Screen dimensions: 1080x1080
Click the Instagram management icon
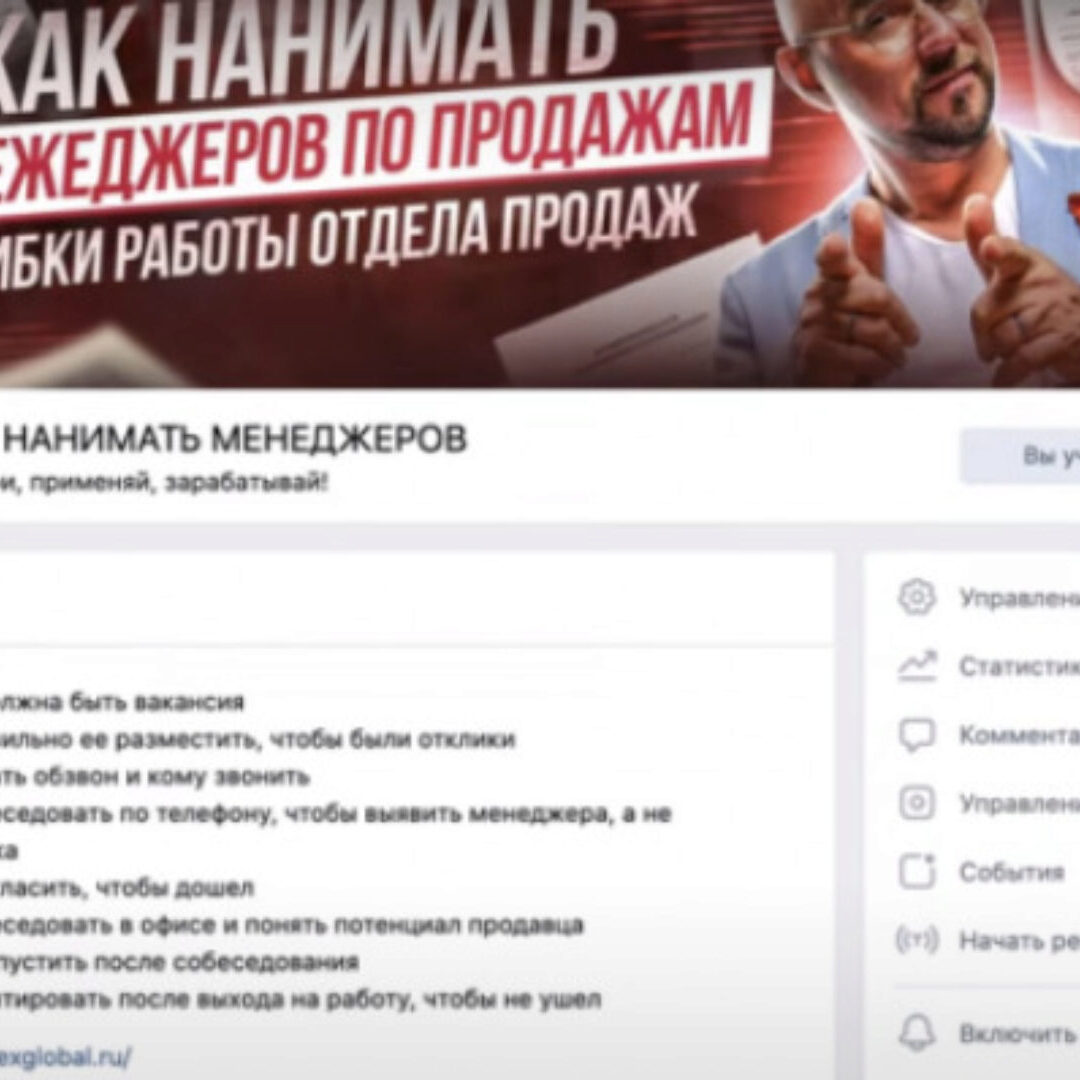pos(917,803)
